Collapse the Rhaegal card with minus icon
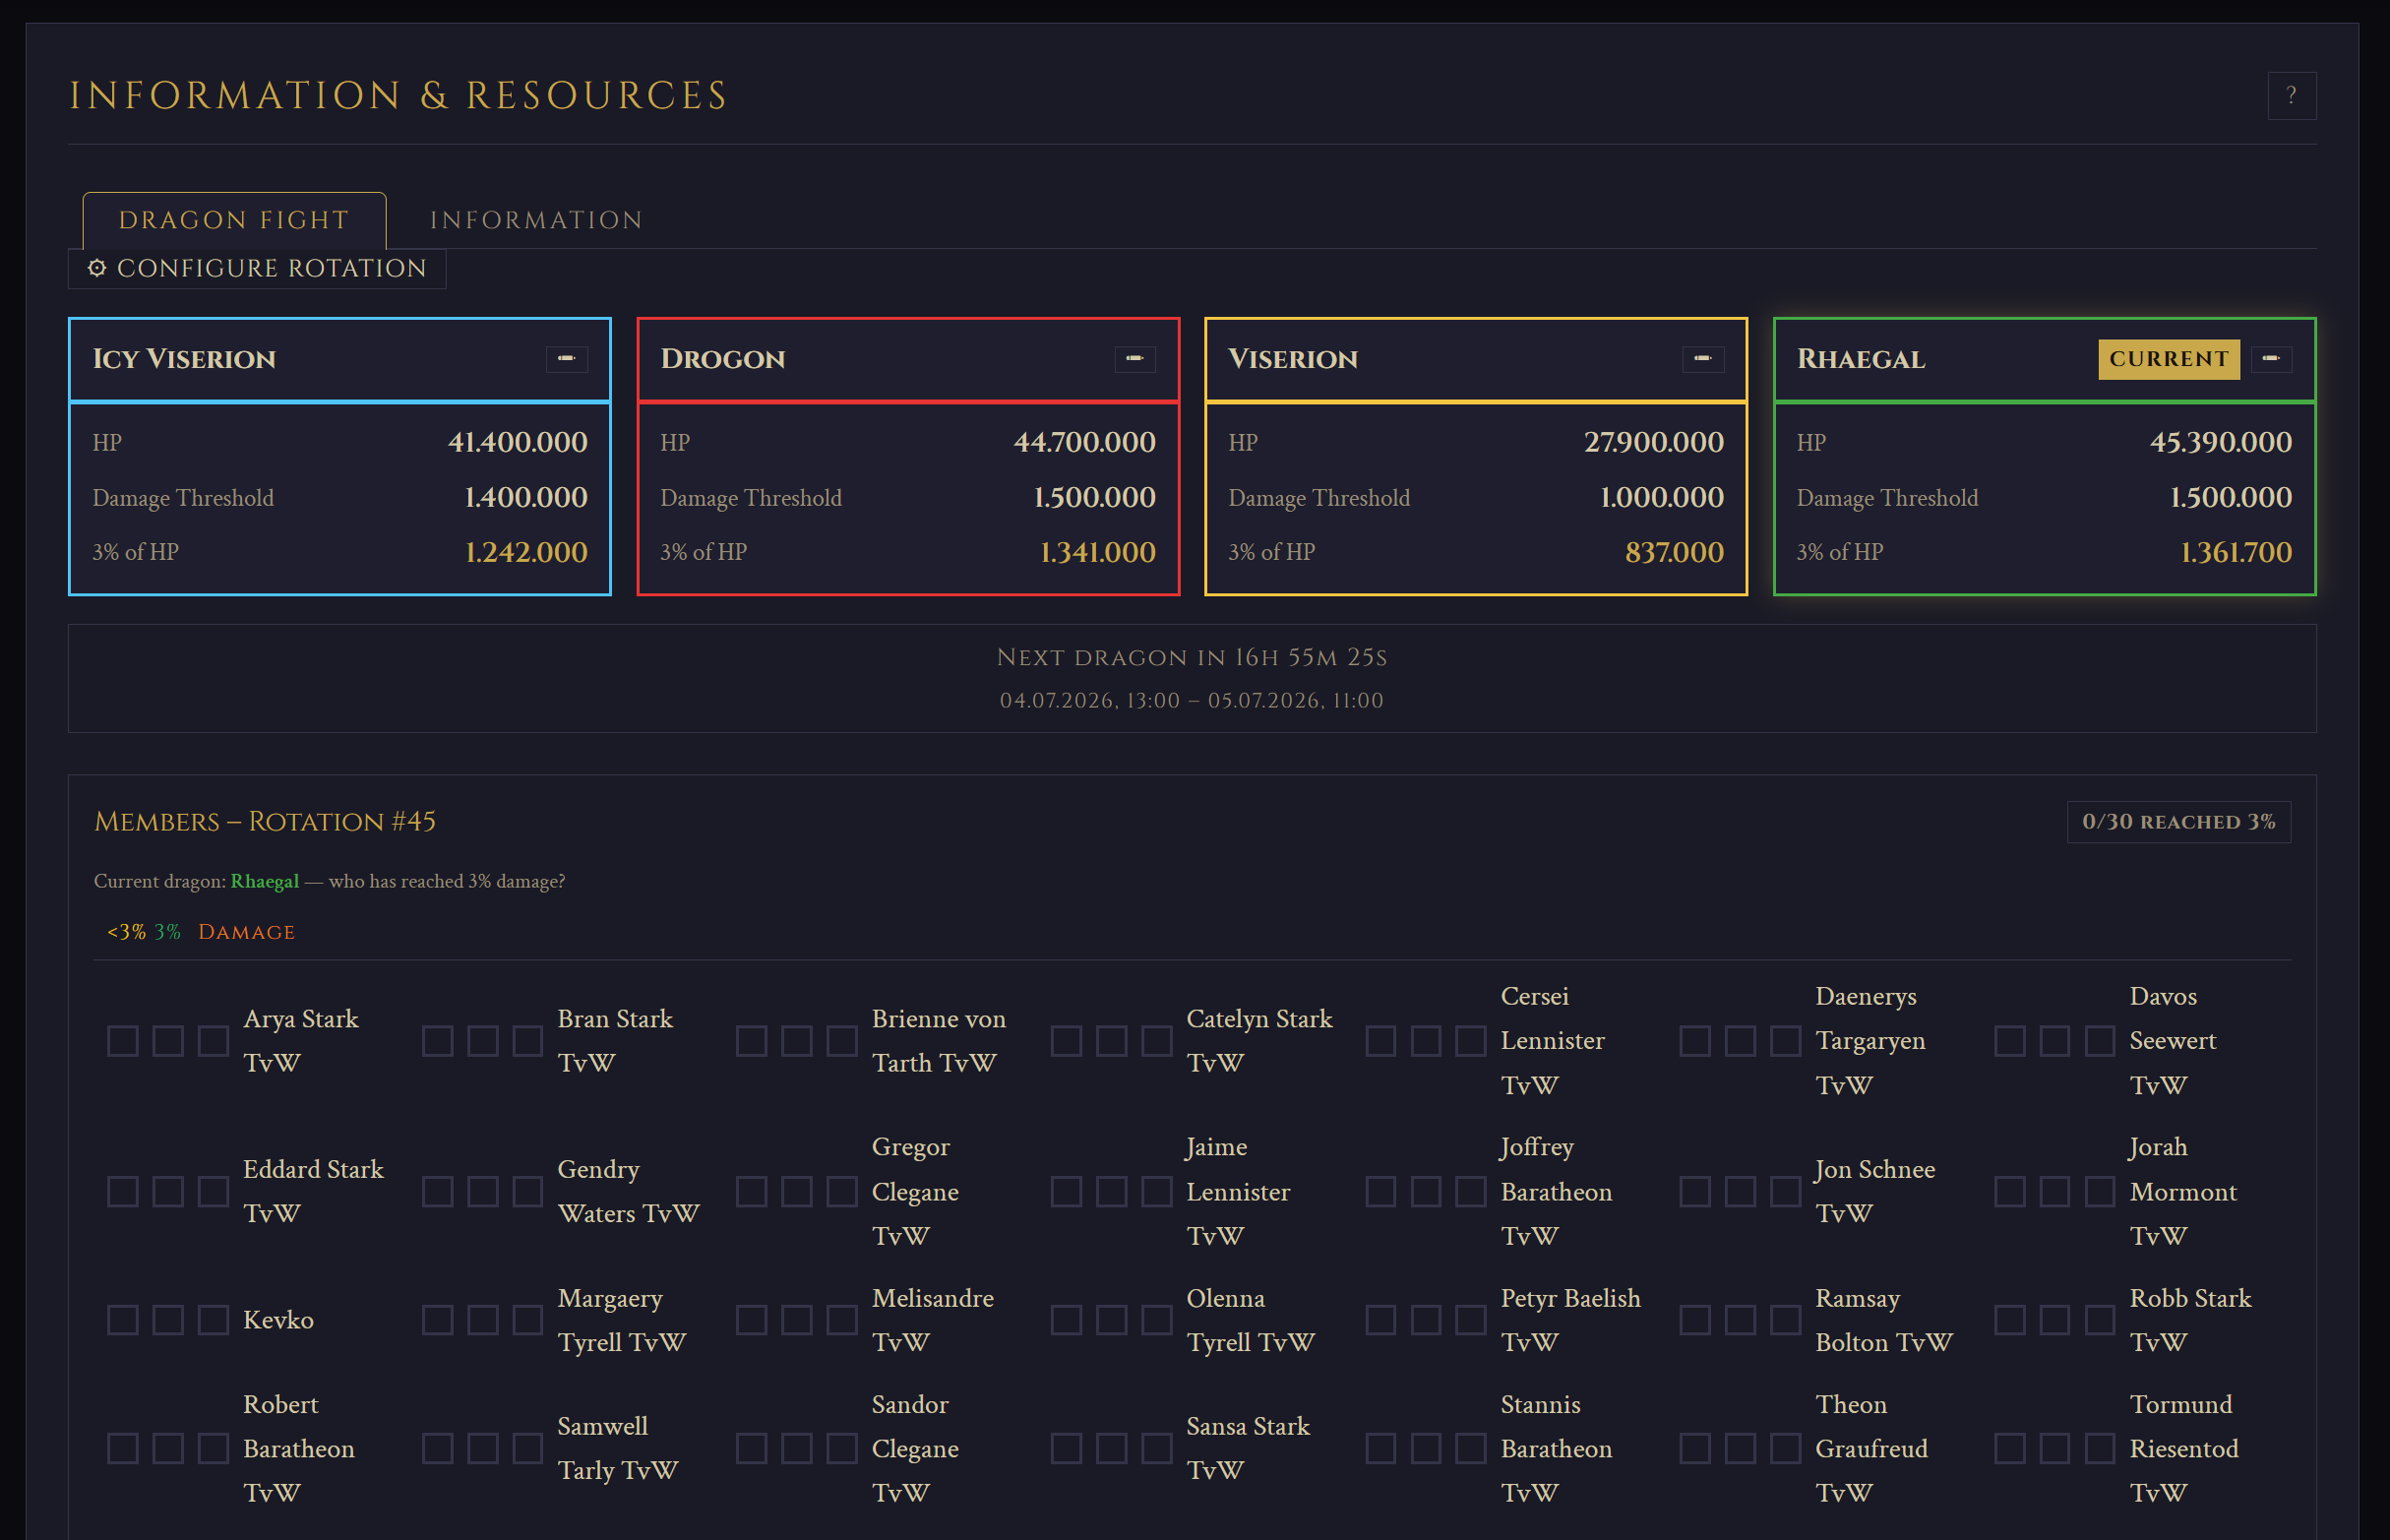 click(x=2271, y=359)
